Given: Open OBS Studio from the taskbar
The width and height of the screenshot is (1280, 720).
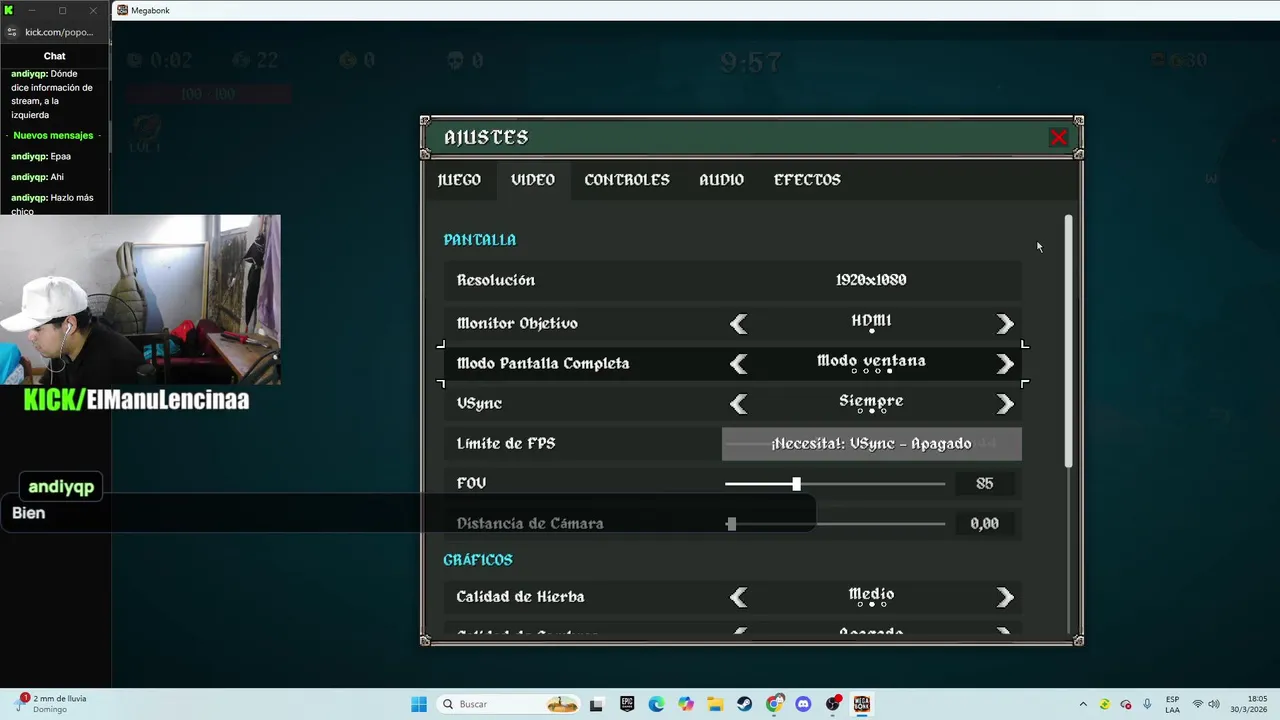Looking at the screenshot, I should 833,704.
